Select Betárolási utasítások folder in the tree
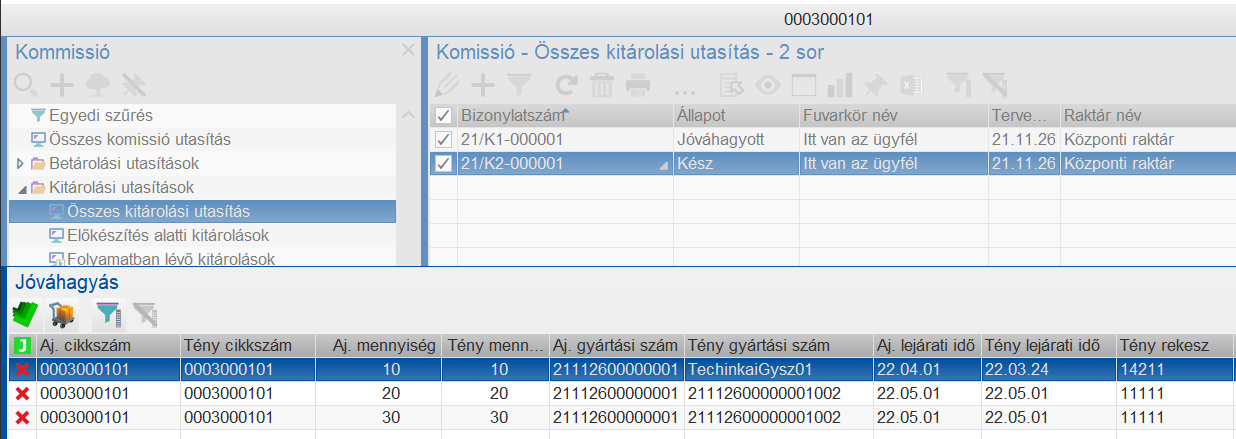This screenshot has height=439, width=1236. click(x=123, y=163)
